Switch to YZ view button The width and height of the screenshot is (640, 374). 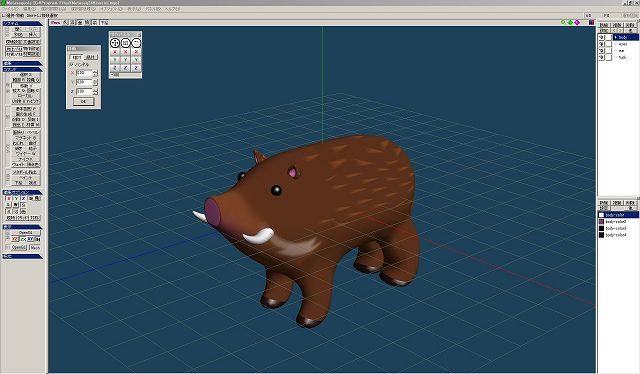point(15,239)
